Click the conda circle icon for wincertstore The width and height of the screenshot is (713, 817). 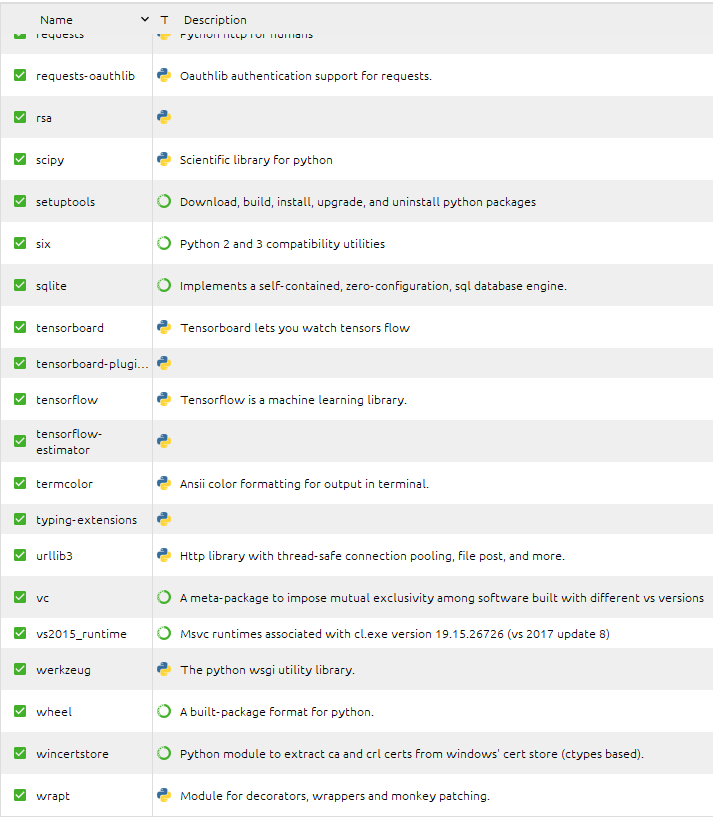[164, 753]
